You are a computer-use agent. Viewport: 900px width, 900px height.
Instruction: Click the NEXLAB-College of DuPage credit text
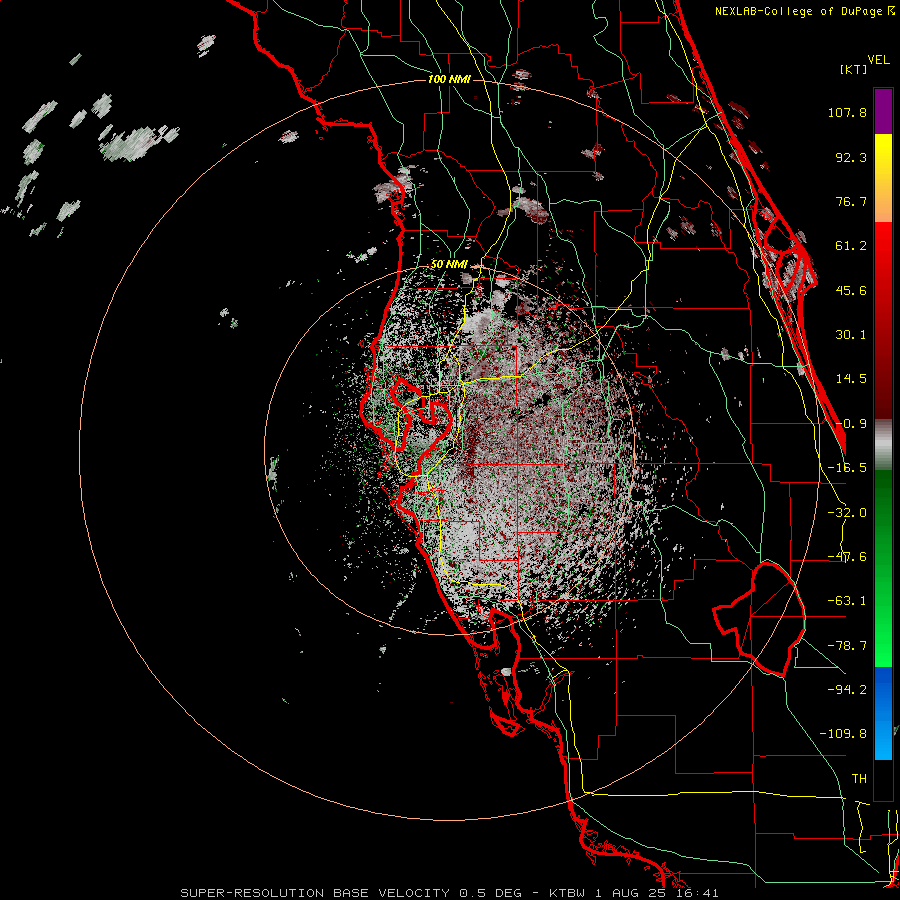pos(804,11)
